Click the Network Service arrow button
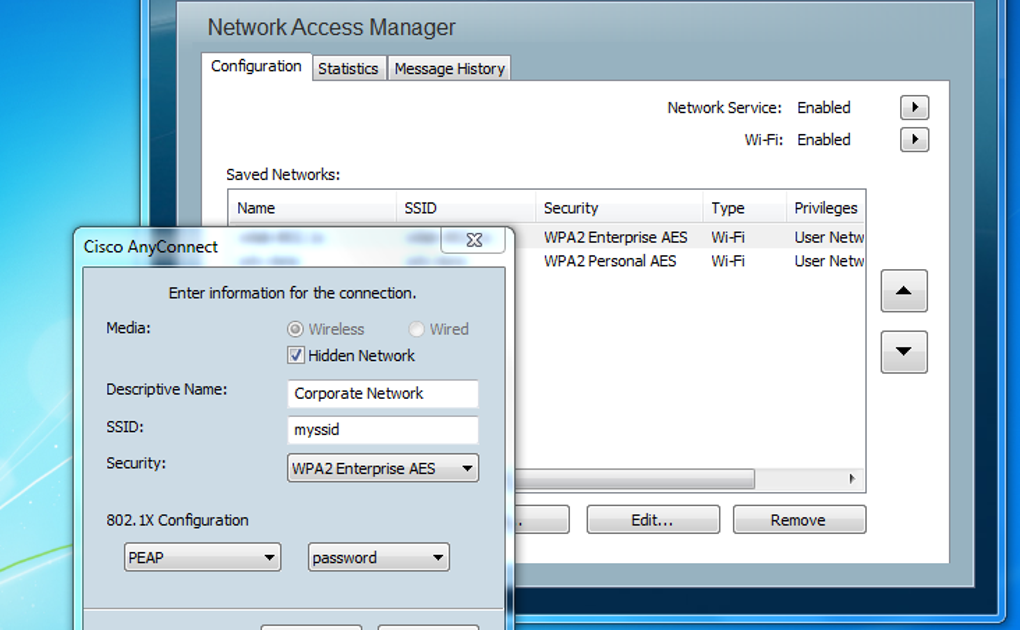The image size is (1020, 630). click(x=915, y=107)
